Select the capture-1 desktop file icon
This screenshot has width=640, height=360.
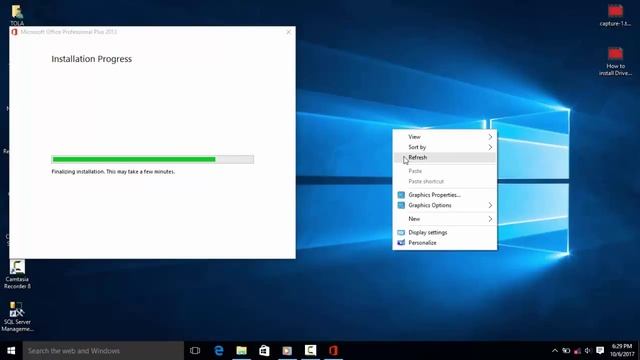[615, 16]
